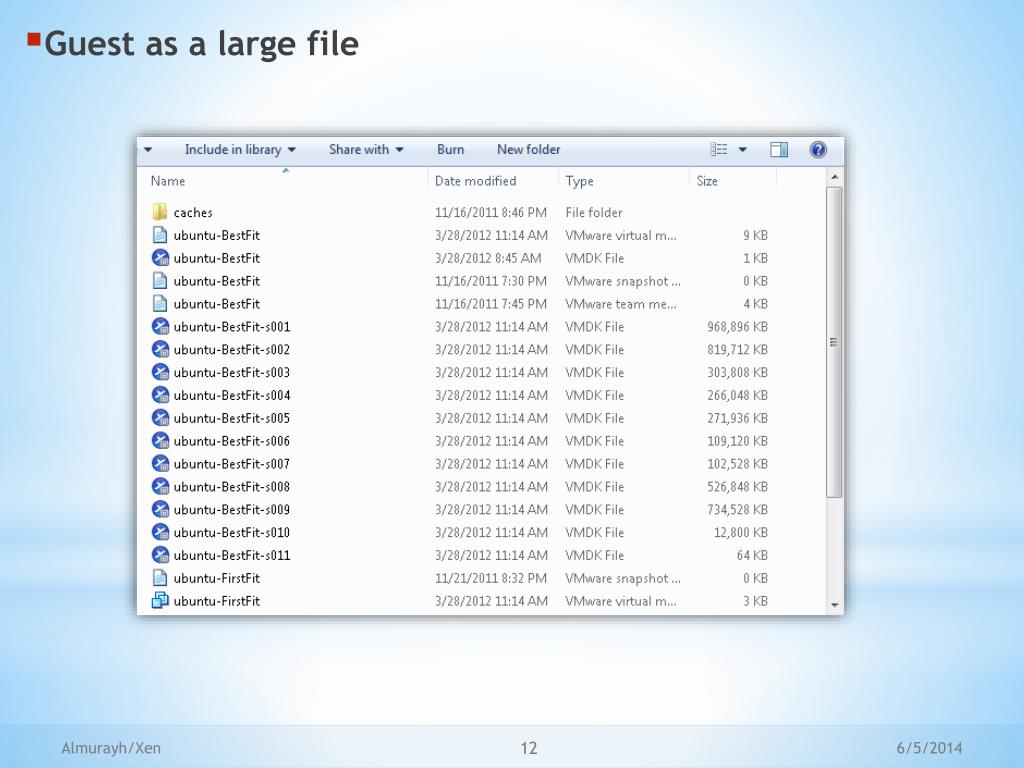Click the 11/21/2011 8:32 PM date

pyautogui.click(x=491, y=578)
